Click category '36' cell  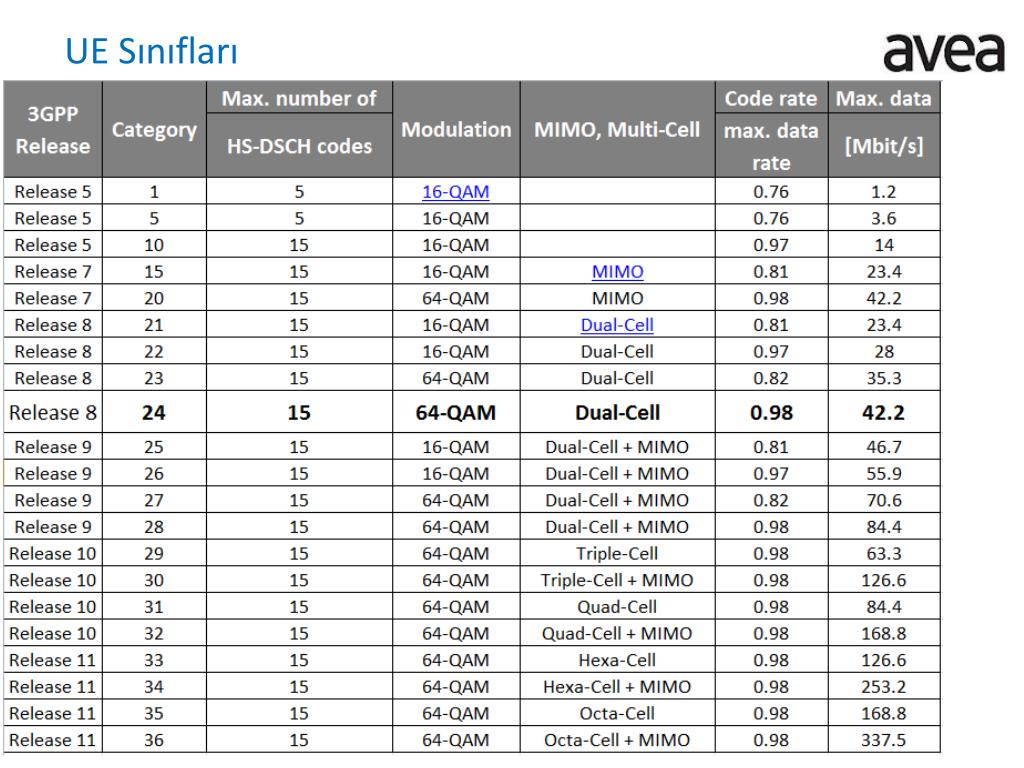pos(154,741)
